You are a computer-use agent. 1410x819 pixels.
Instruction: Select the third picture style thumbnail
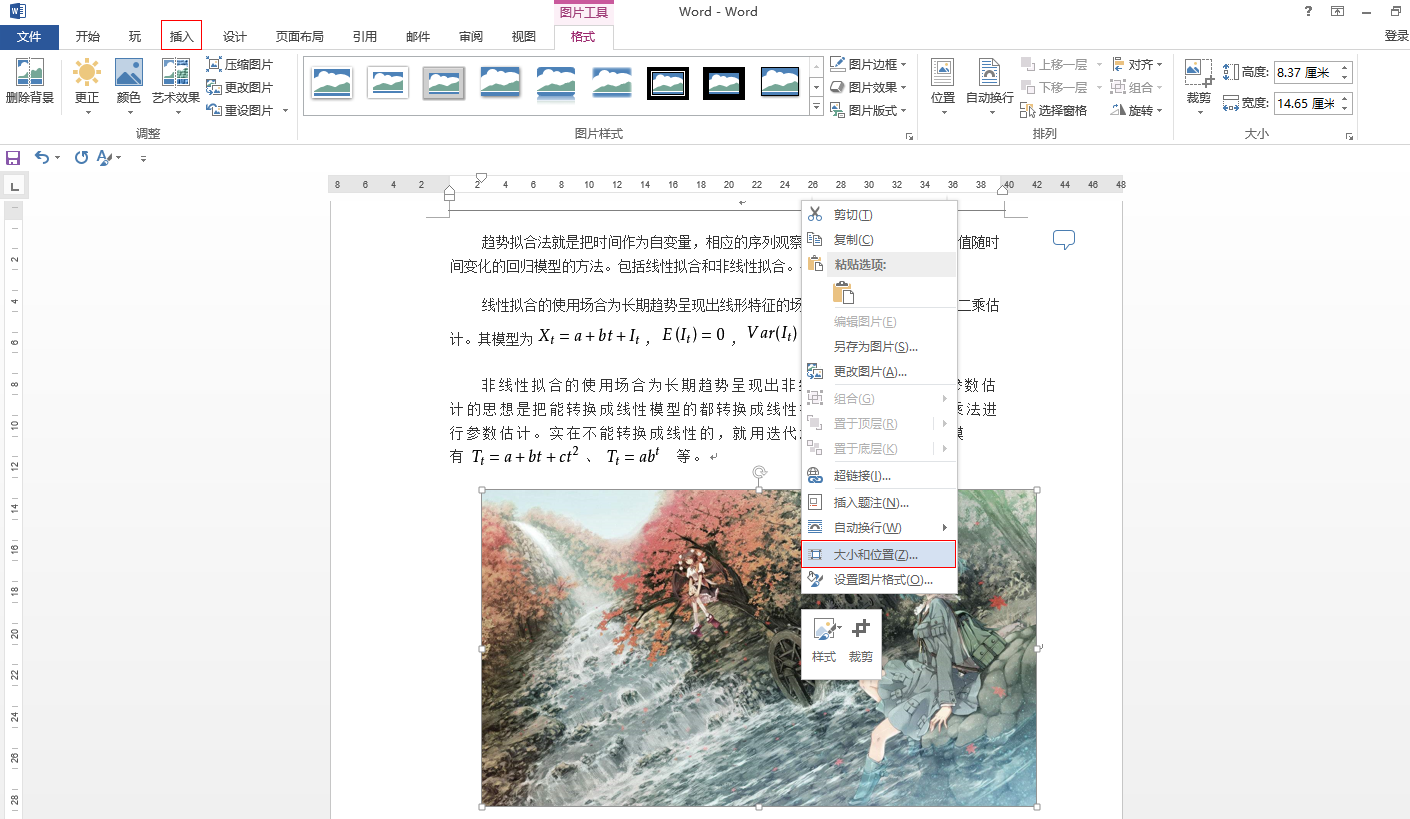coord(443,83)
